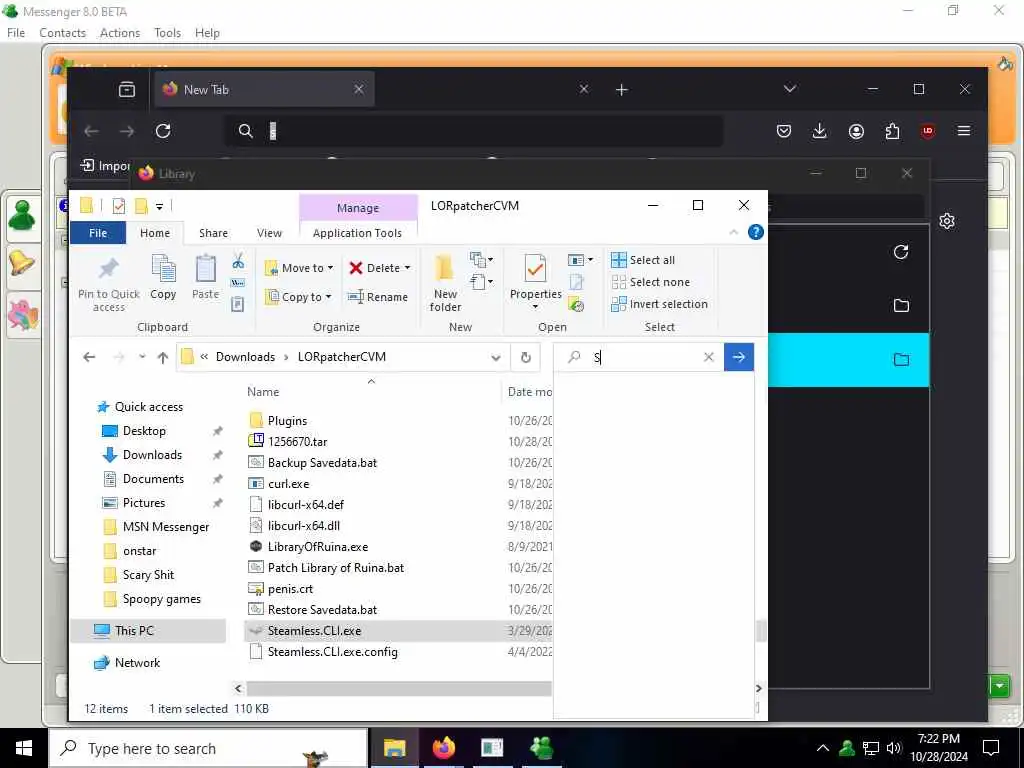This screenshot has width=1024, height=768.
Task: Go back in Explorer navigation
Action: click(89, 357)
